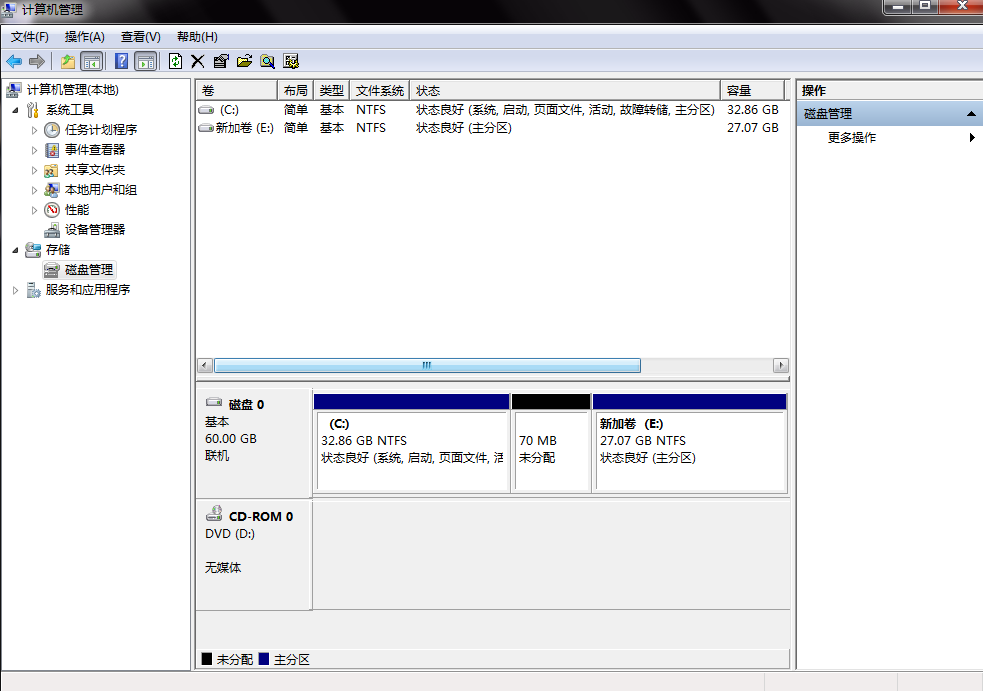The width and height of the screenshot is (983, 691).
Task: Click the magnifier search icon in toolbar
Action: click(267, 61)
